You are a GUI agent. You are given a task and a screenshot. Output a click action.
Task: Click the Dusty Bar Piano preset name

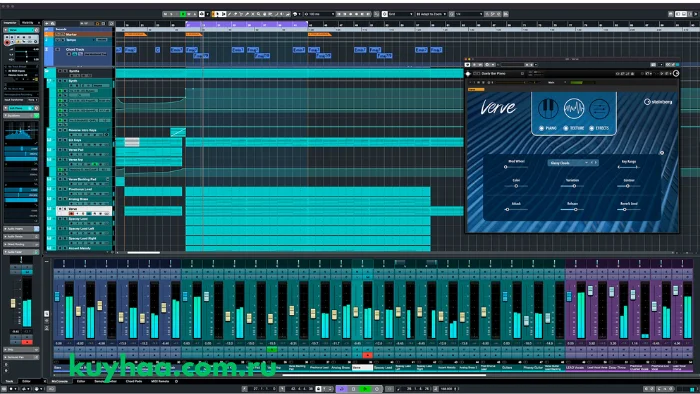[493, 73]
